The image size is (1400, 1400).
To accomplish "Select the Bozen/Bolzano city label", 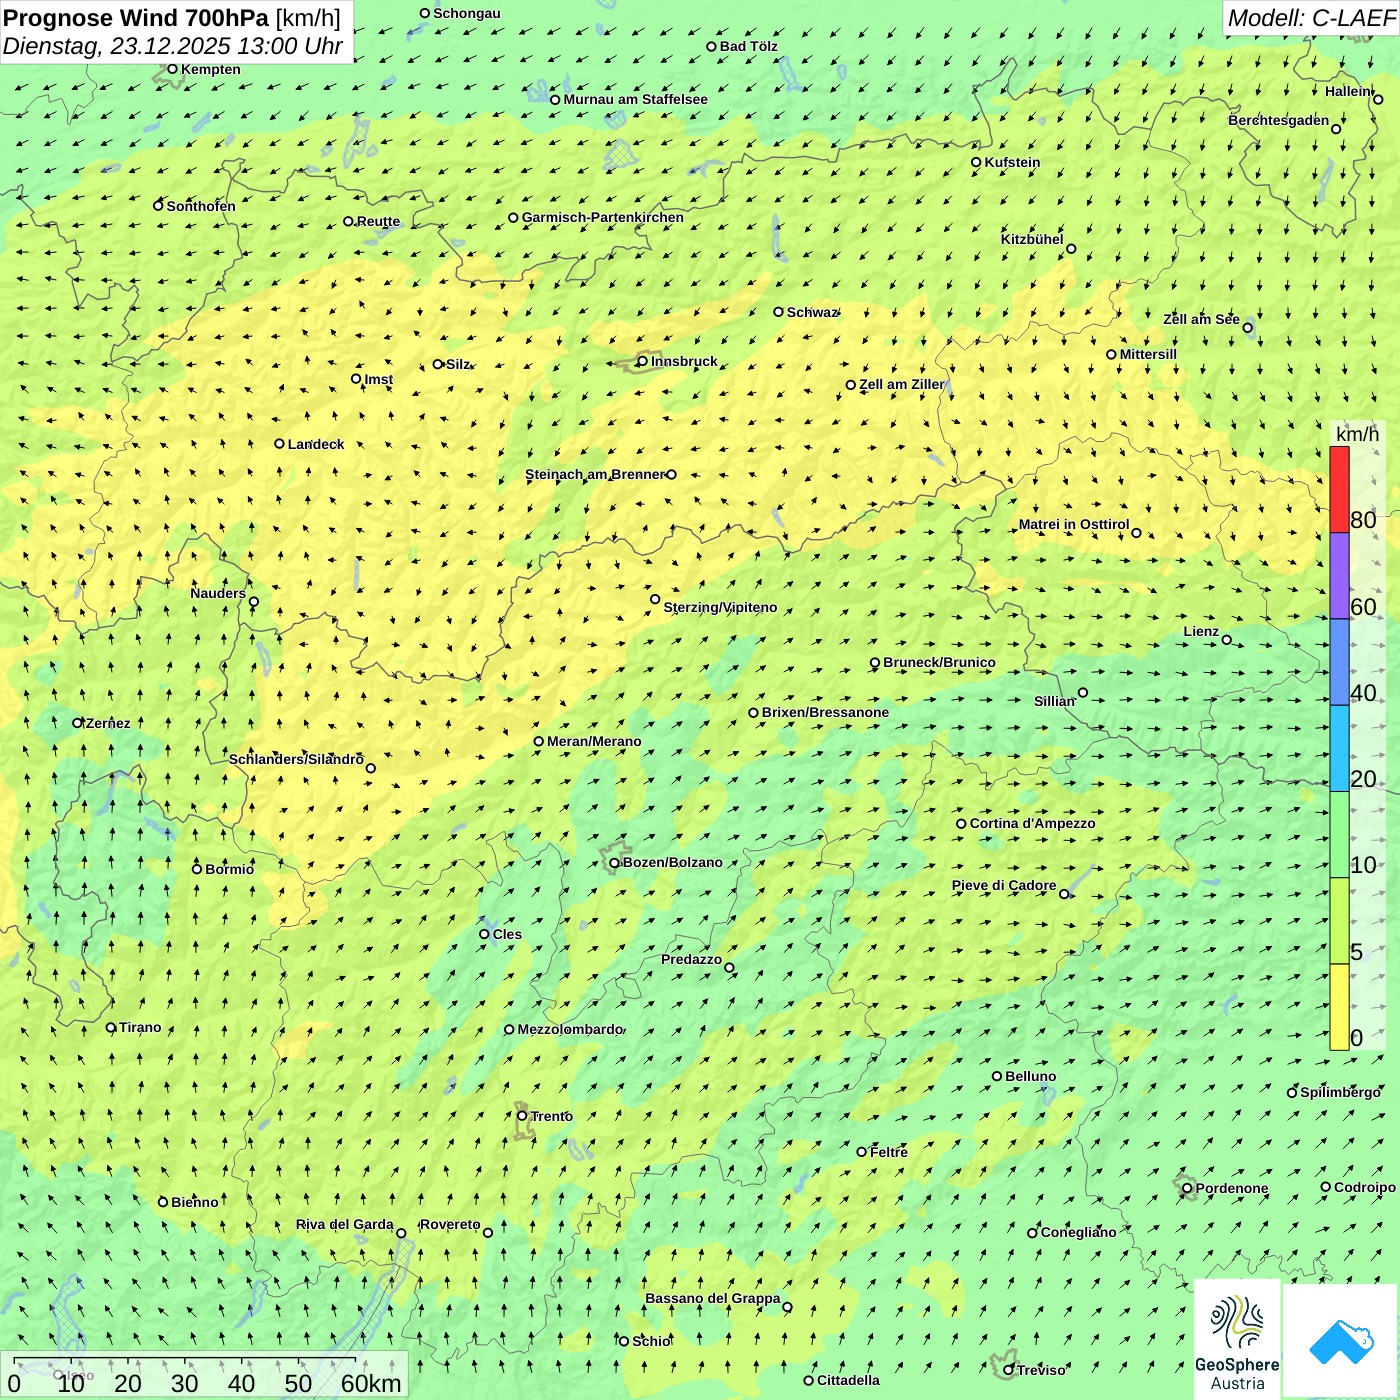I will click(672, 862).
